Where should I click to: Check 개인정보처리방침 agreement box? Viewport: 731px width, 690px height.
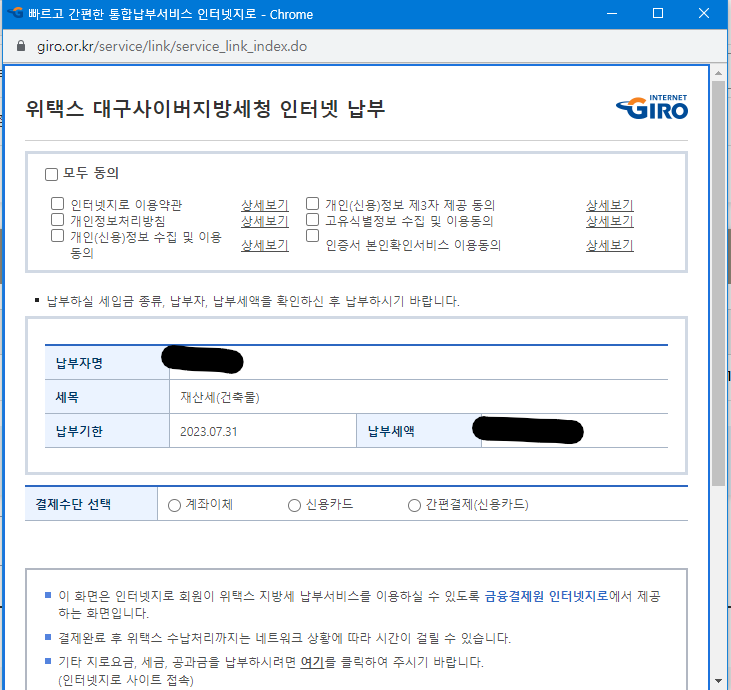[57, 220]
